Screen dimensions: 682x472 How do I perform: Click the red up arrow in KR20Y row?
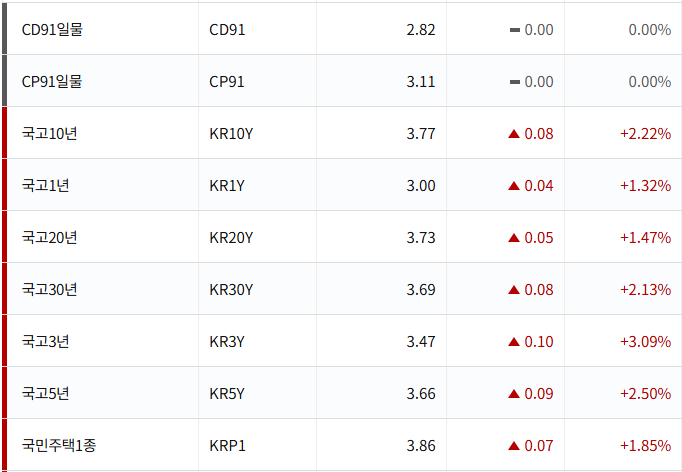(514, 238)
